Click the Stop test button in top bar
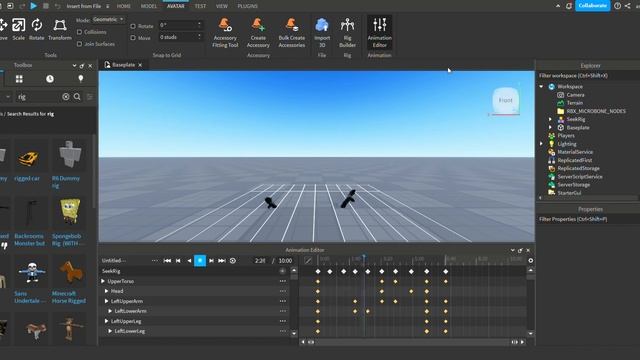Screen dimensions: 640x360 [46, 6]
